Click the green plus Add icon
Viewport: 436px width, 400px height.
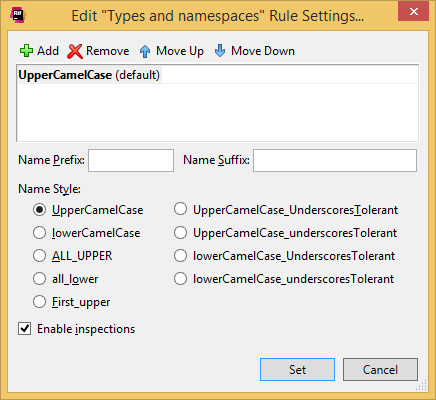click(26, 51)
